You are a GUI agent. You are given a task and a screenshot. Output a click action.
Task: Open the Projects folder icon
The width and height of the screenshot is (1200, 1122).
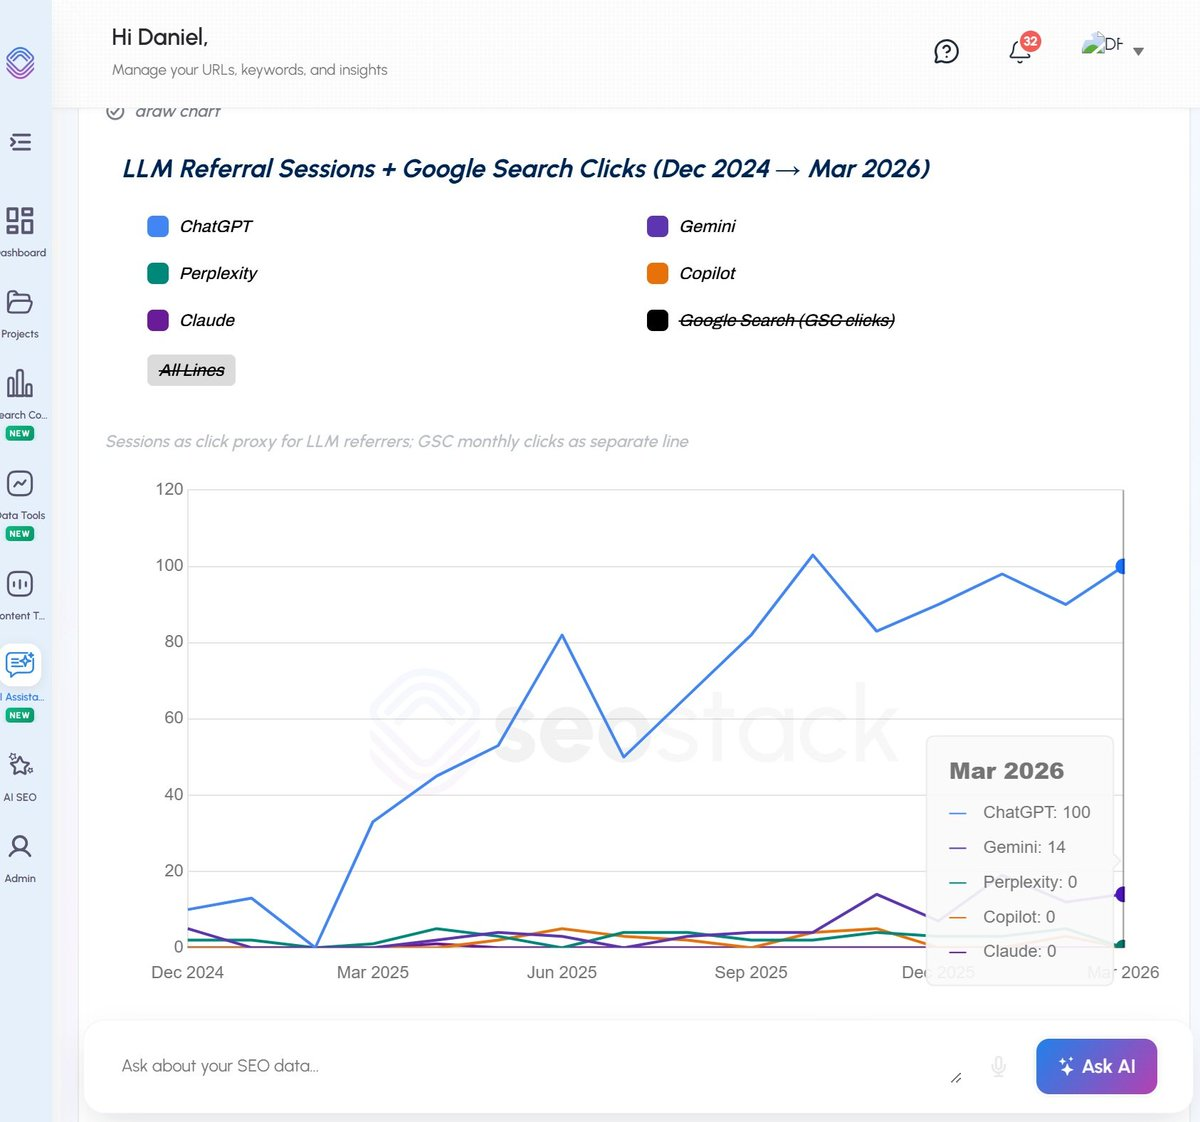coord(20,302)
